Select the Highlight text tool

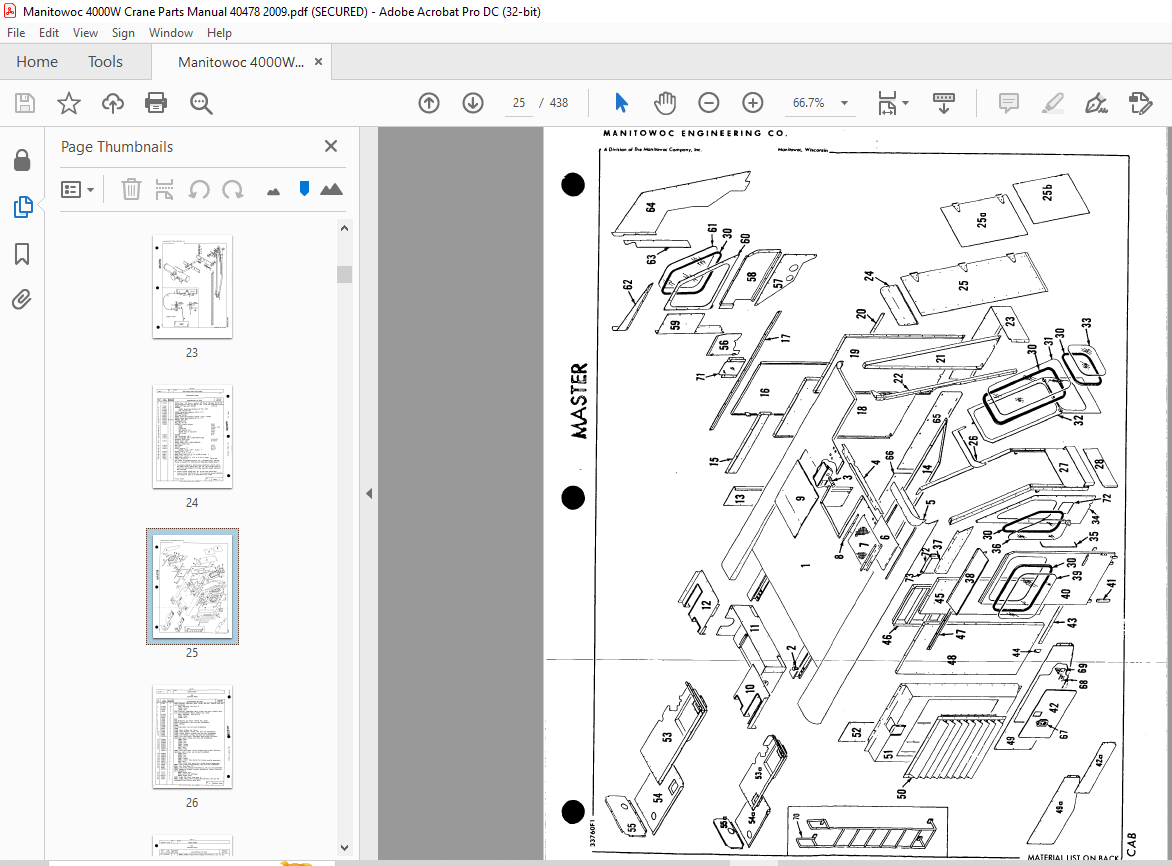coord(1052,103)
